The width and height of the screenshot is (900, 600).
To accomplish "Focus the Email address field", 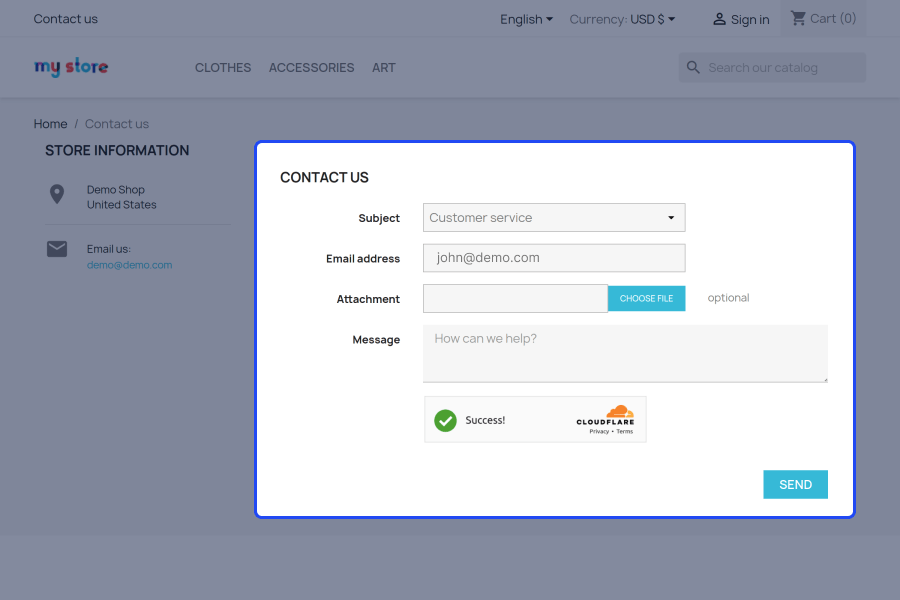I will pos(554,258).
